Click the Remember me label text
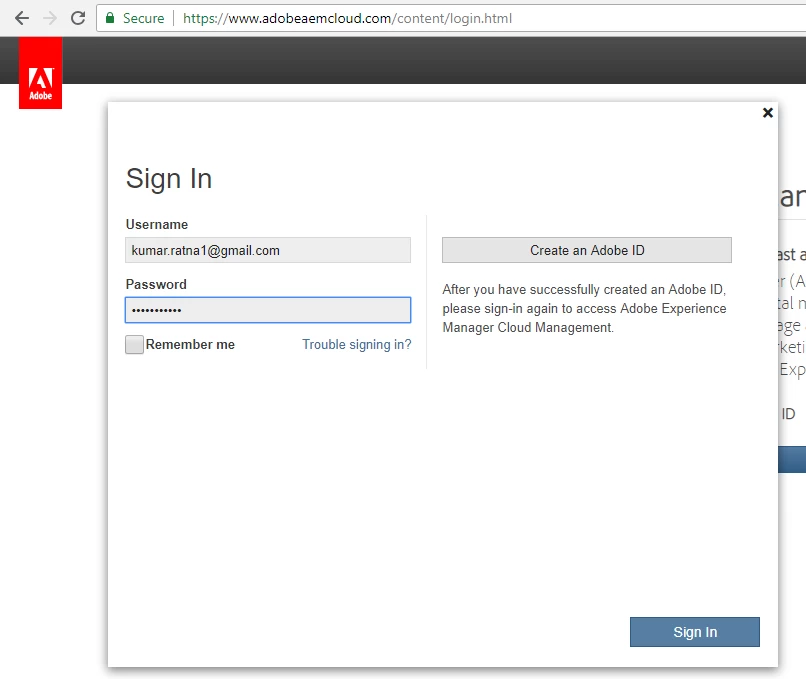Screen dimensions: 806x679 pyautogui.click(x=190, y=344)
